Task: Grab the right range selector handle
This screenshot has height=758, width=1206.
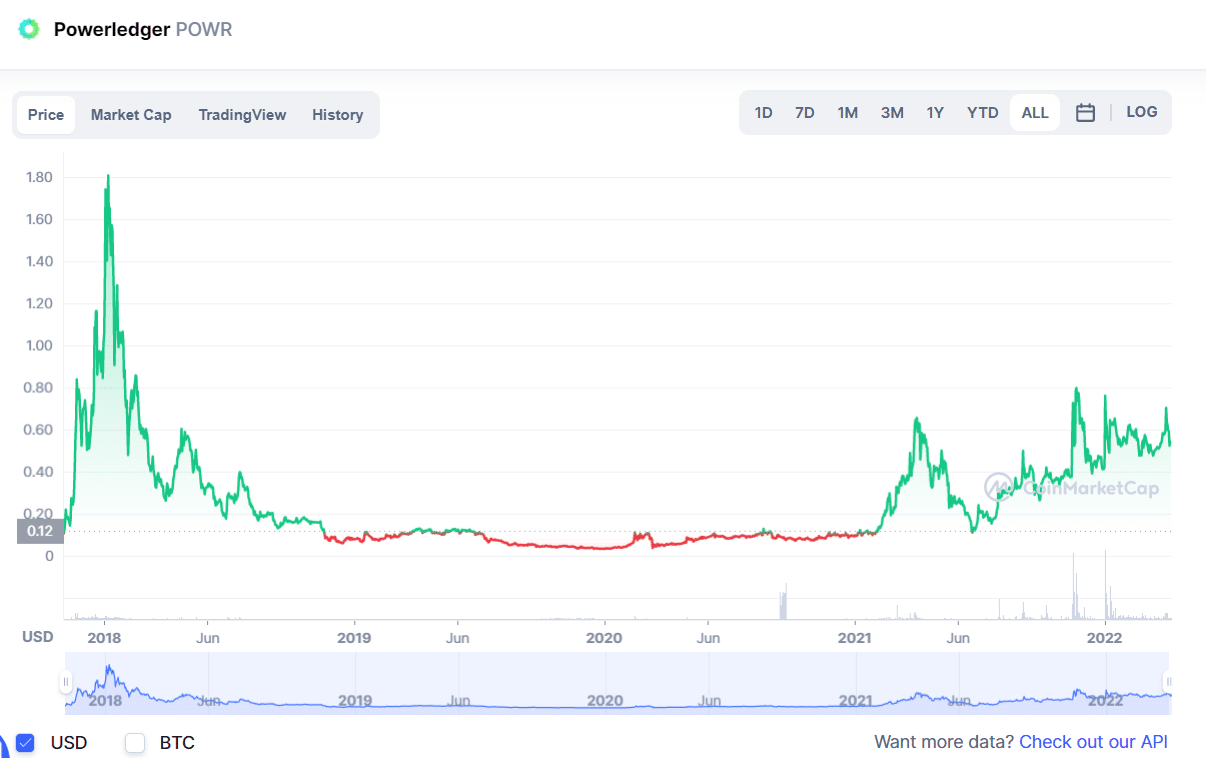Action: [1168, 682]
